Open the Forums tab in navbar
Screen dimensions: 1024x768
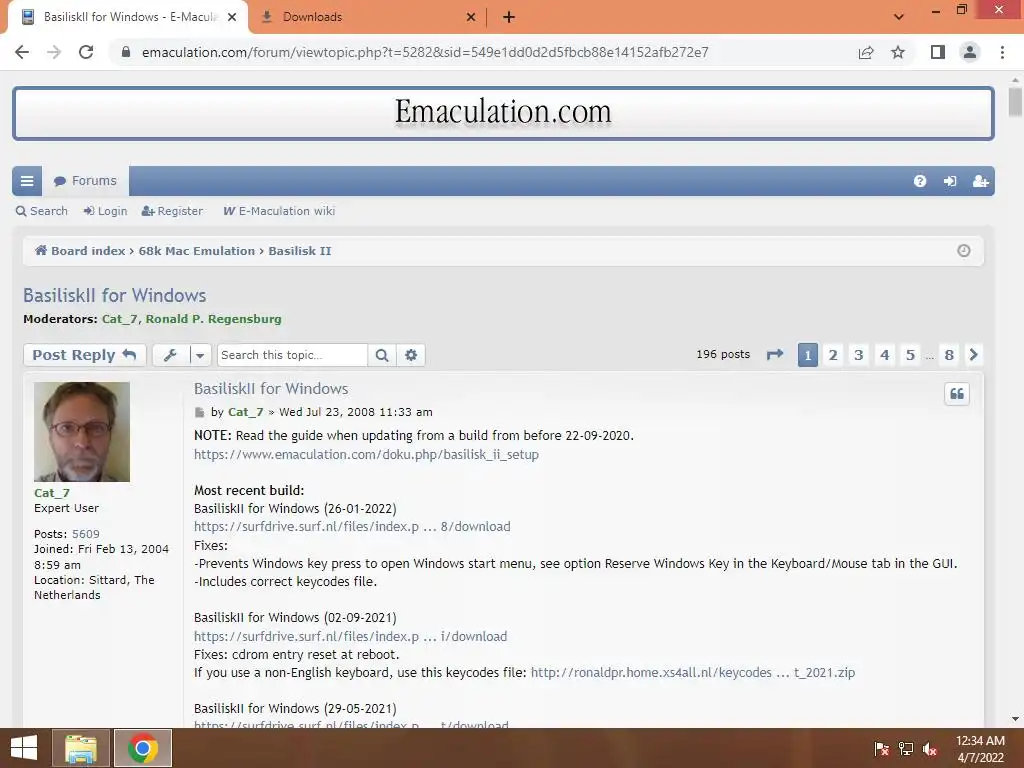pos(86,181)
